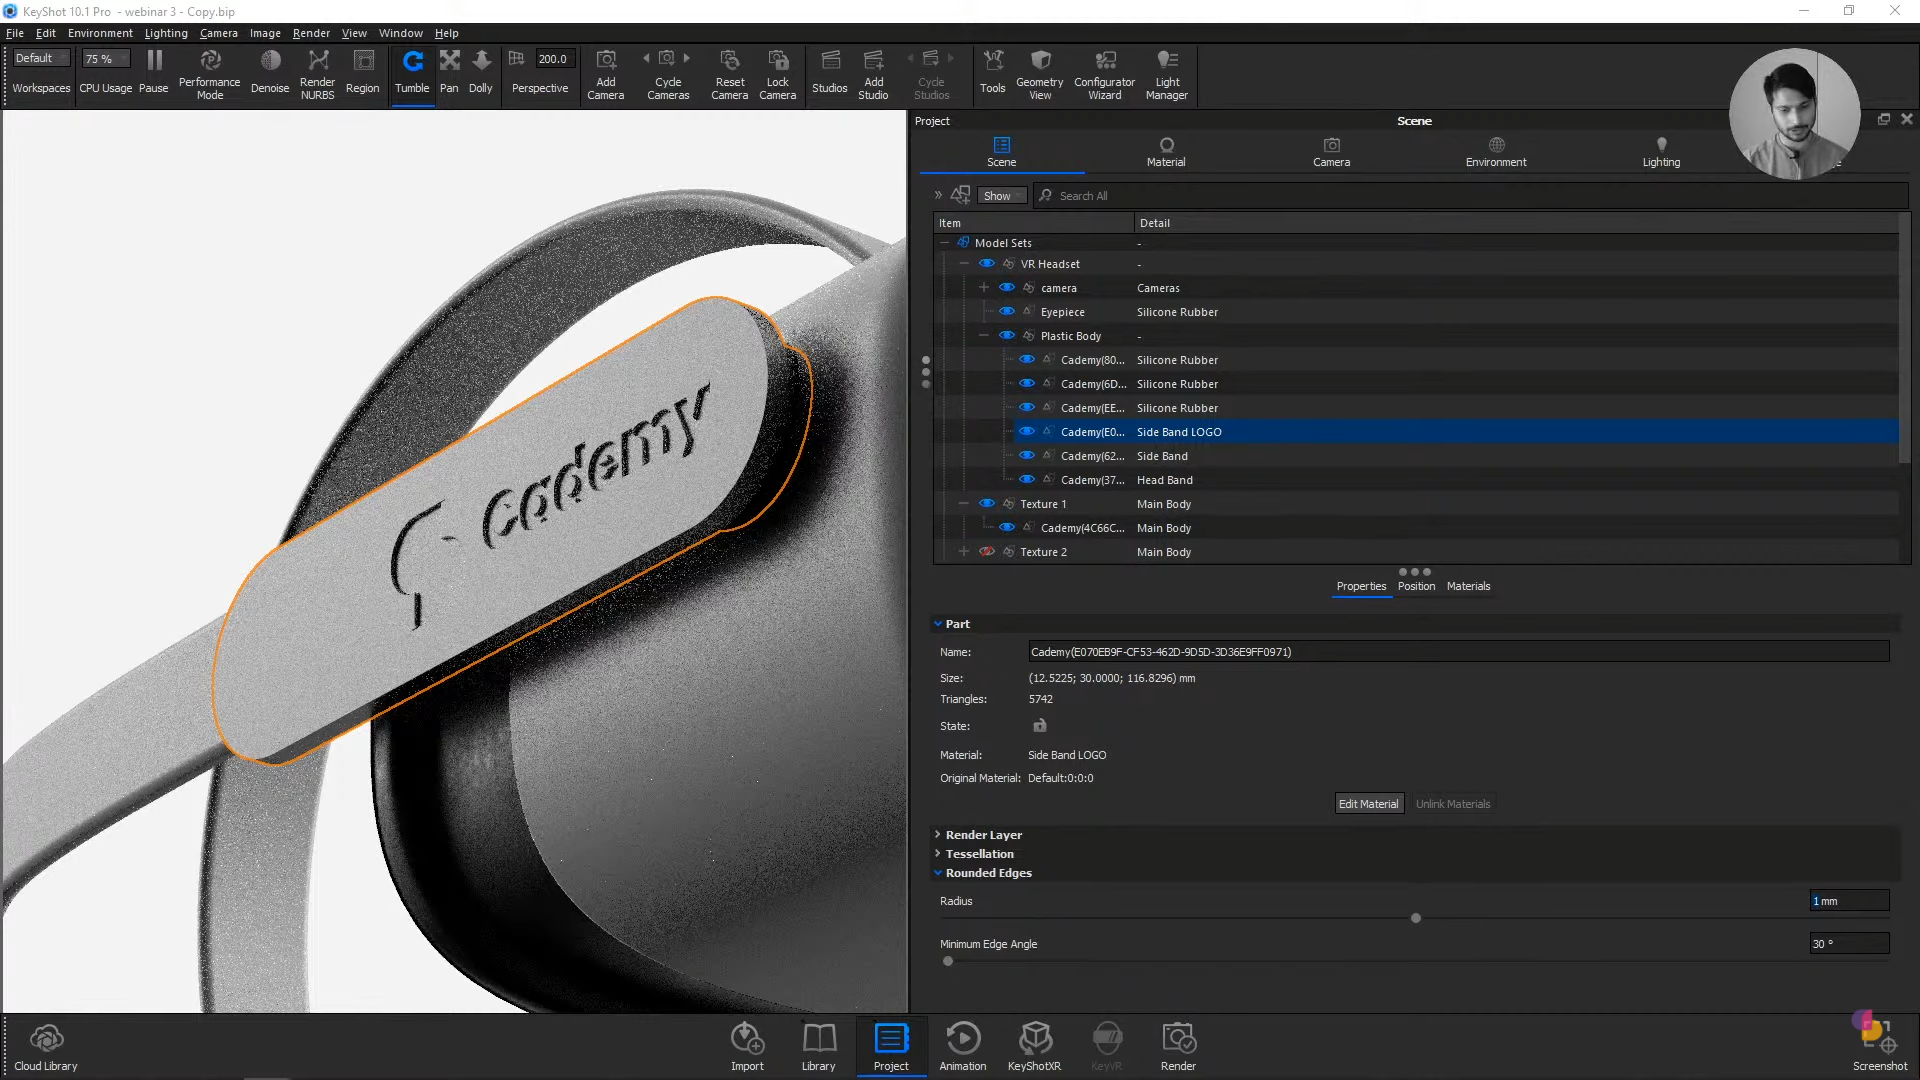Click the Project button in bottom bar
This screenshot has width=1920, height=1080.
891,1047
